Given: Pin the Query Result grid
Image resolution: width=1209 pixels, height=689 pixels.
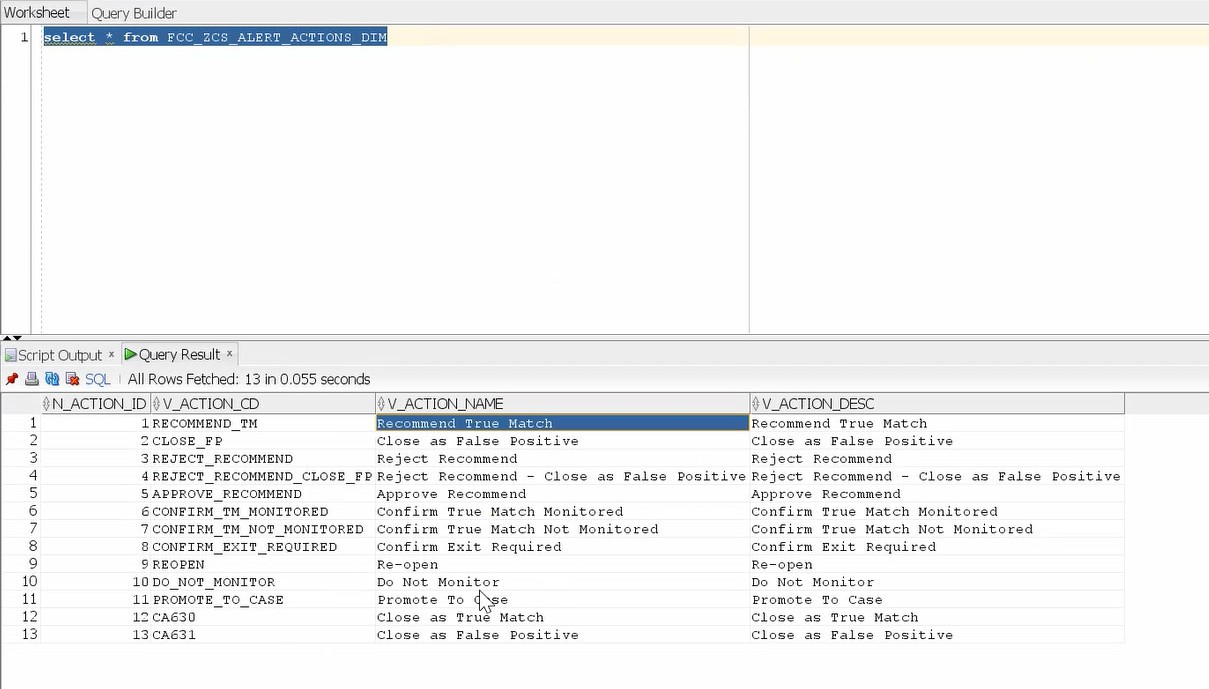Looking at the screenshot, I should [11, 379].
